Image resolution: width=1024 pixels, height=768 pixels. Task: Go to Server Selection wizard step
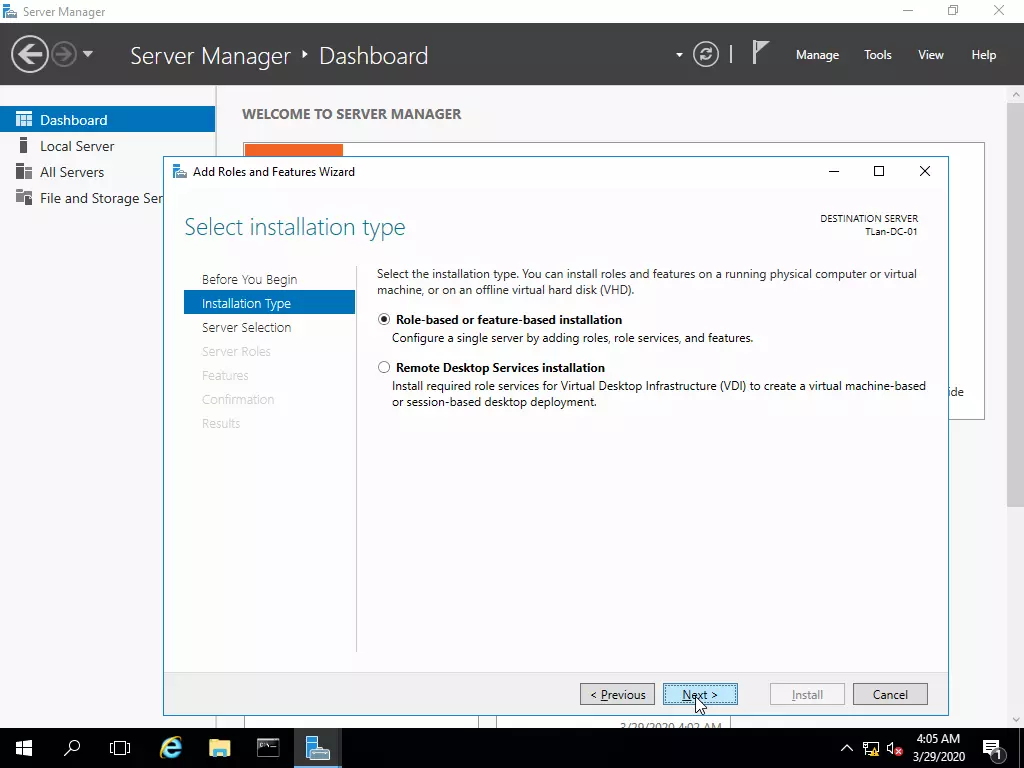coord(246,327)
